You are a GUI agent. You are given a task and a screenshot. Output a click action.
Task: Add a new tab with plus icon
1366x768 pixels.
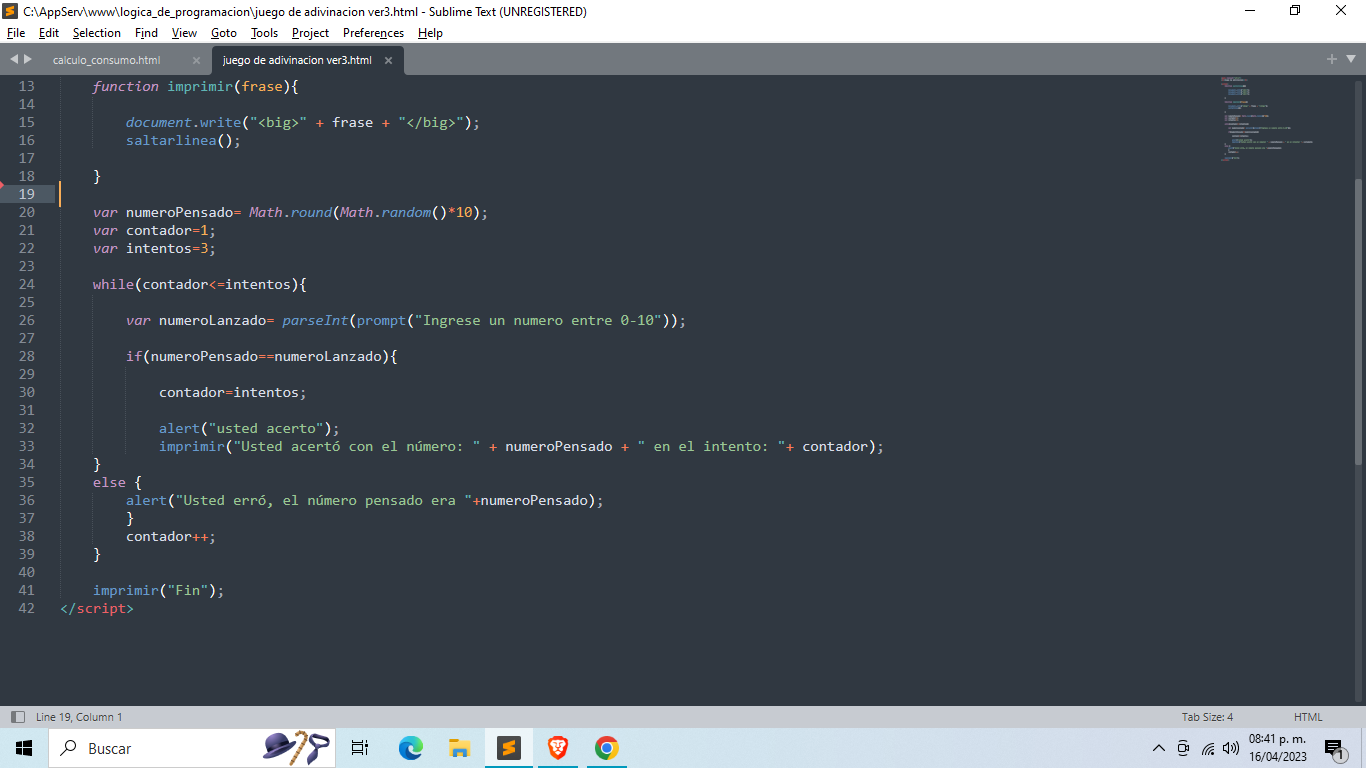1332,59
